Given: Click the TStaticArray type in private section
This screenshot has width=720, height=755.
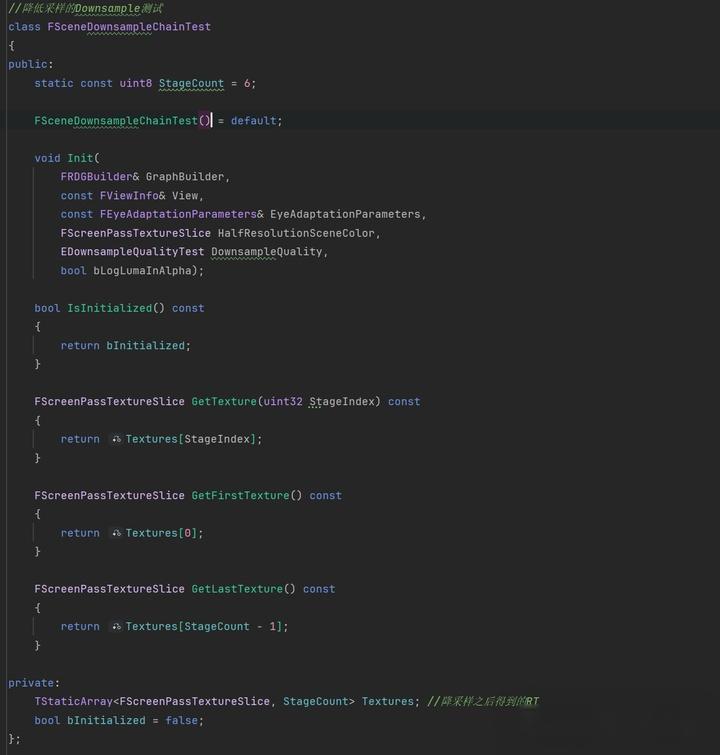Looking at the screenshot, I should click(x=73, y=702).
